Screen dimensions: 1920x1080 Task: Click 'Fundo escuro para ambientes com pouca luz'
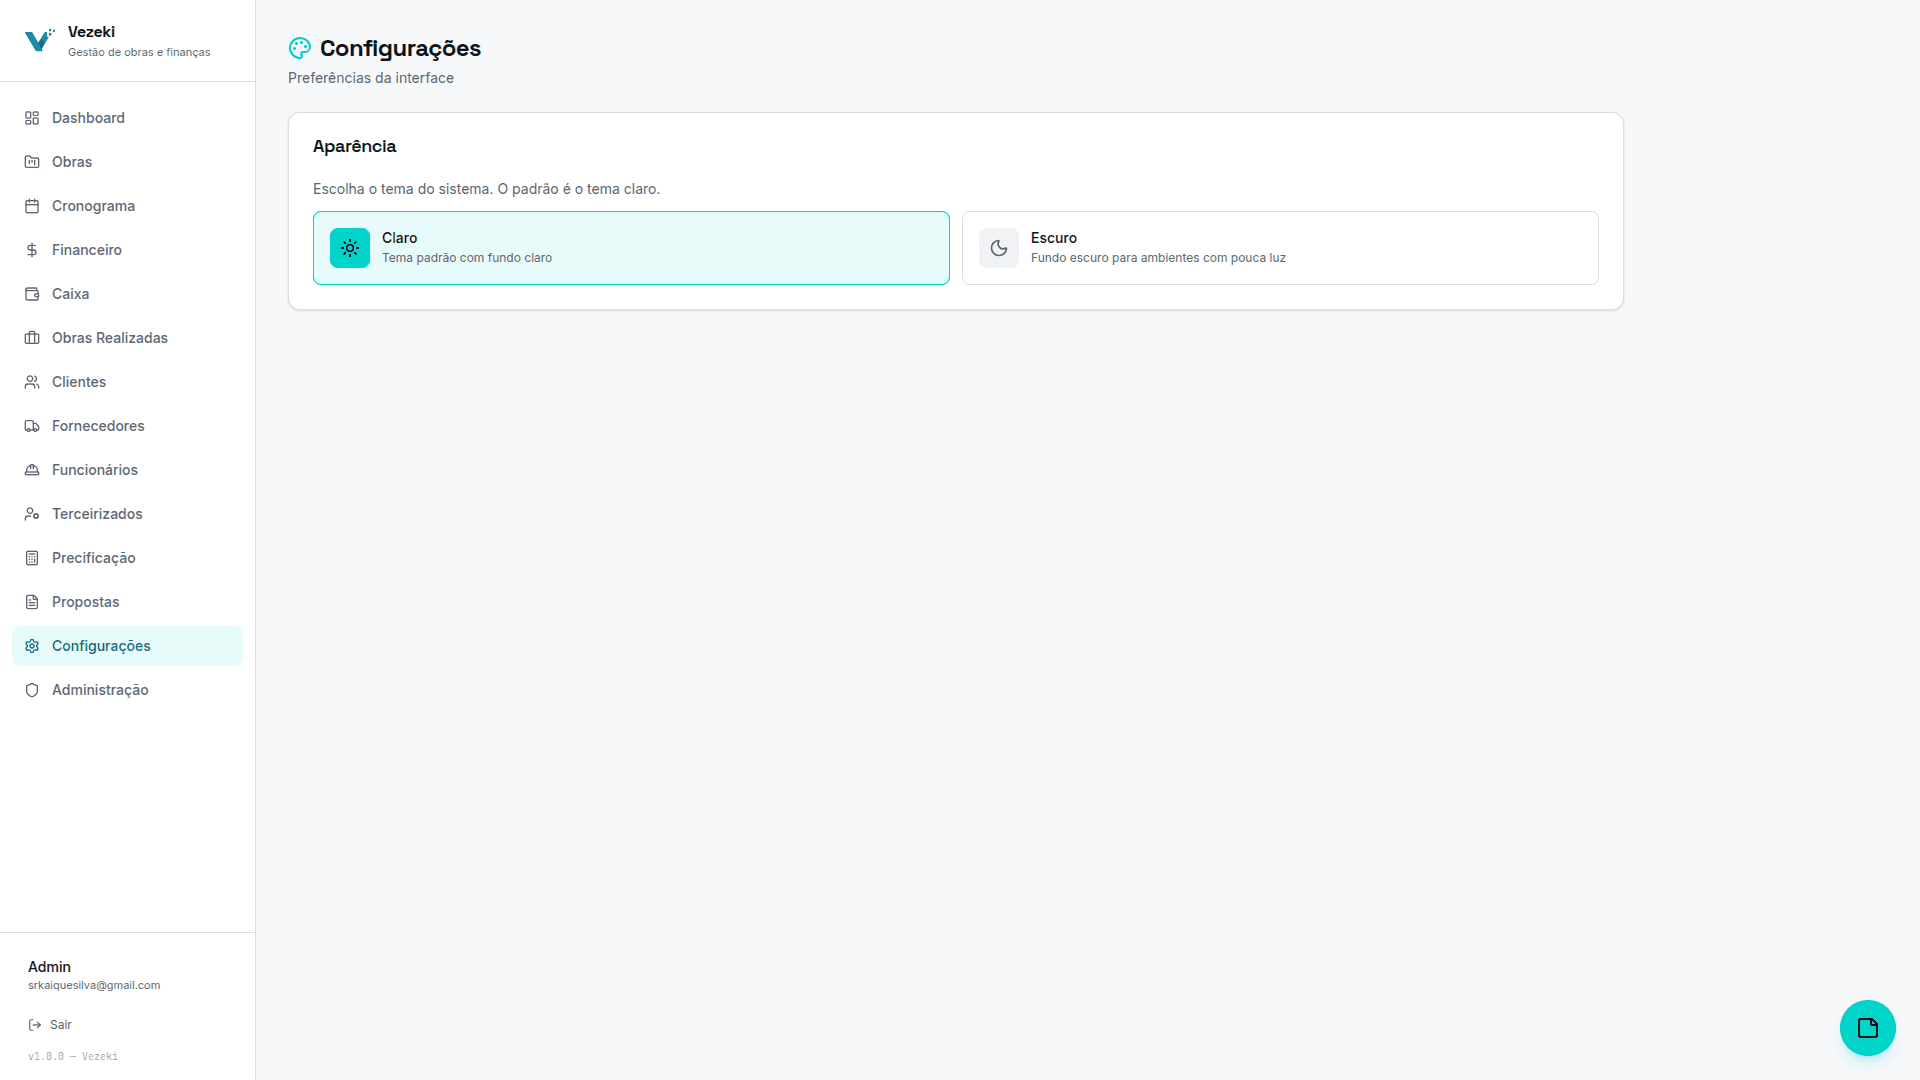(x=1158, y=258)
